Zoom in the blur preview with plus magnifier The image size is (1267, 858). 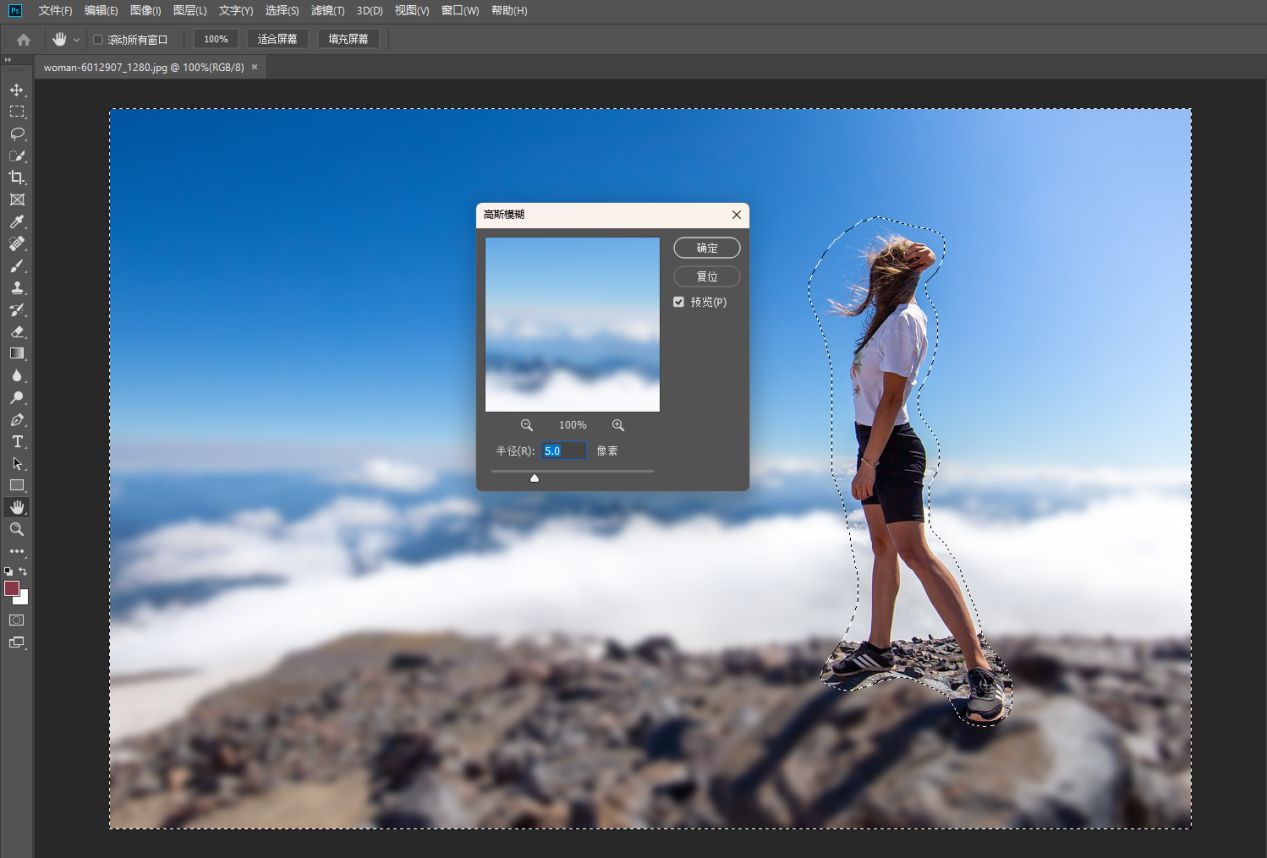click(x=618, y=424)
